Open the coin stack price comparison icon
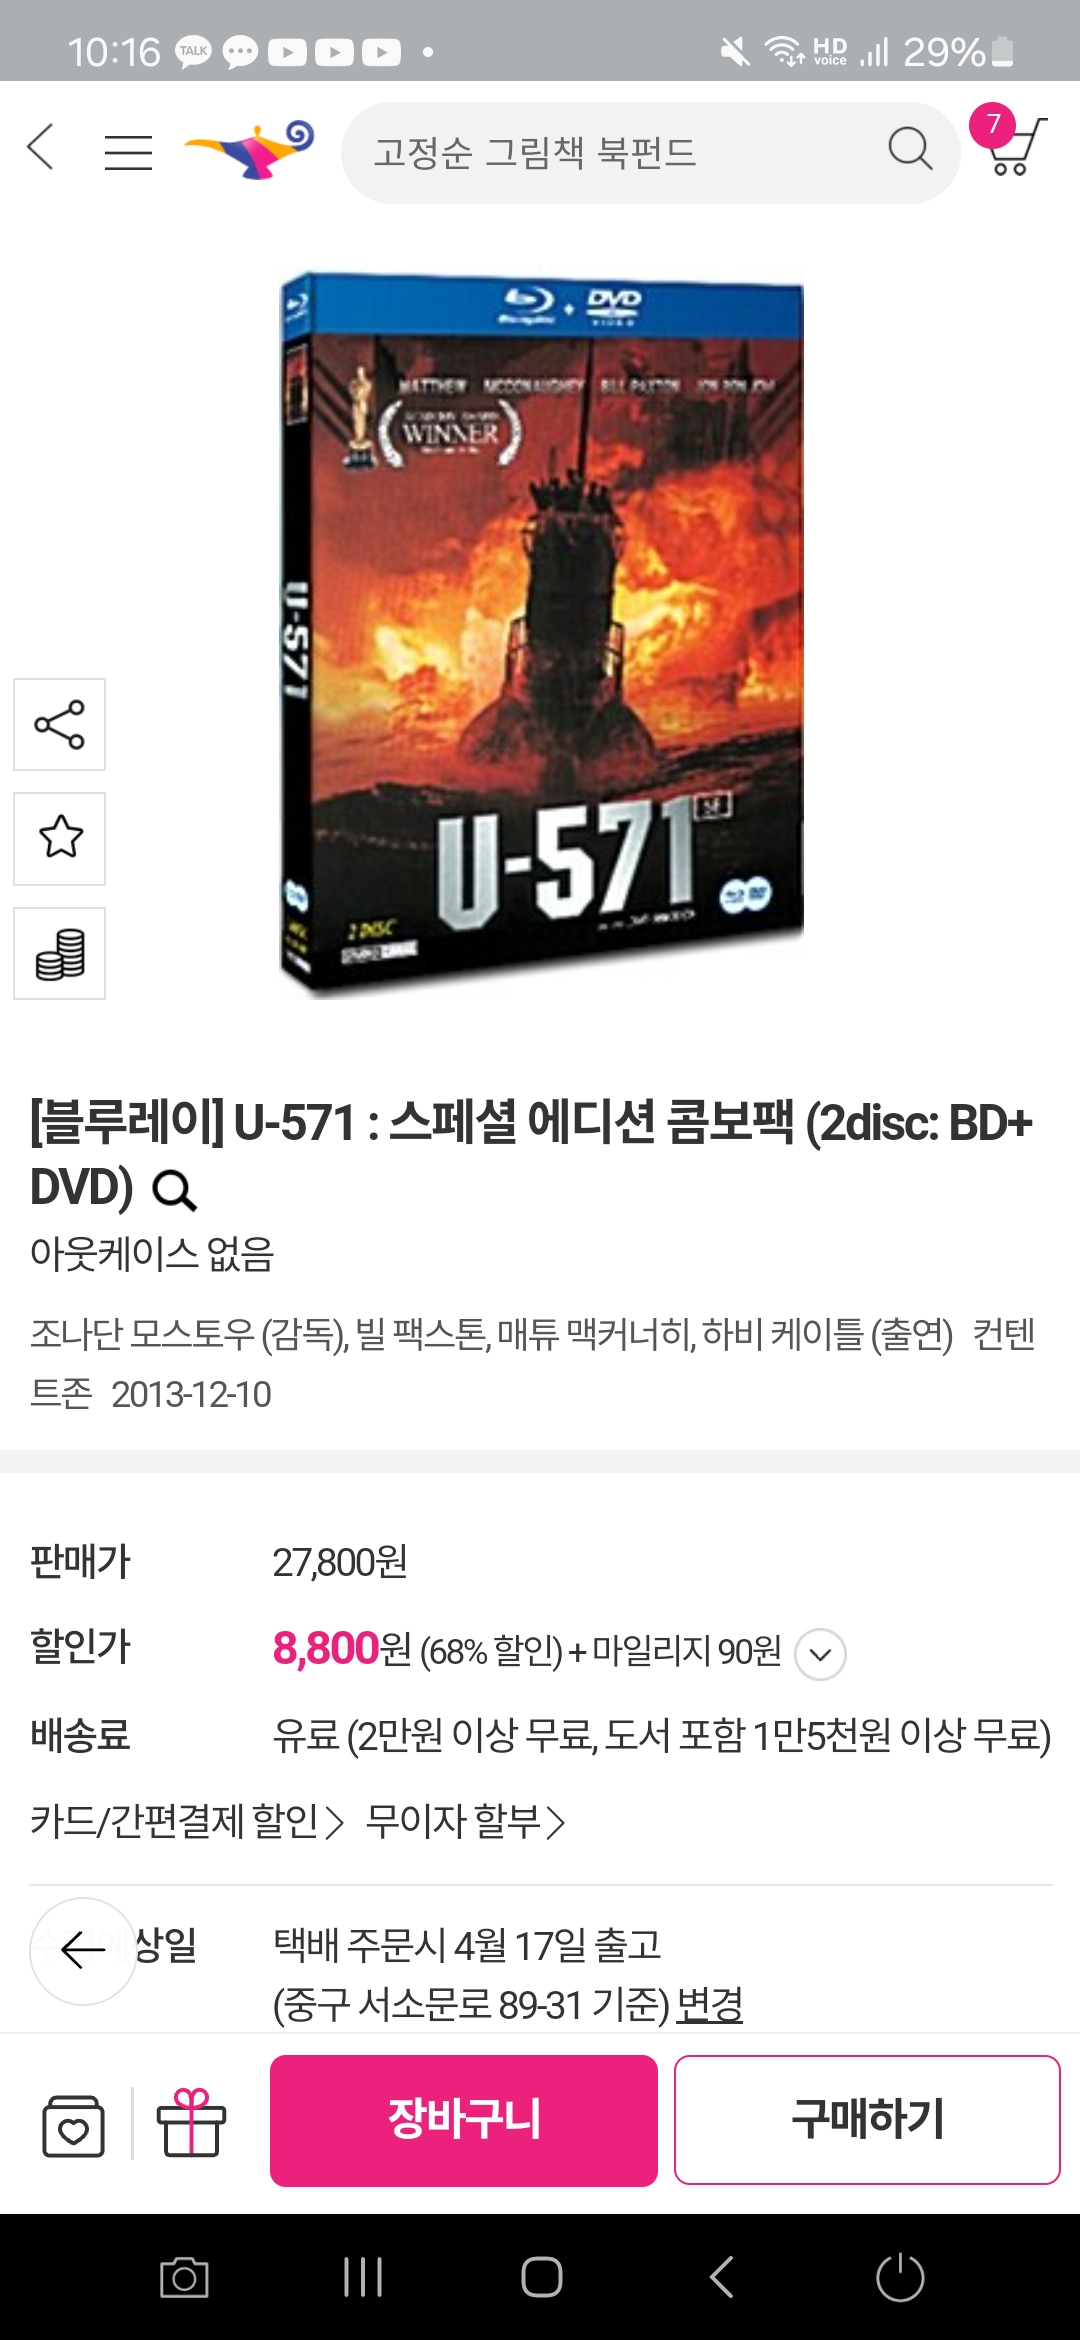1080x2340 pixels. 59,954
